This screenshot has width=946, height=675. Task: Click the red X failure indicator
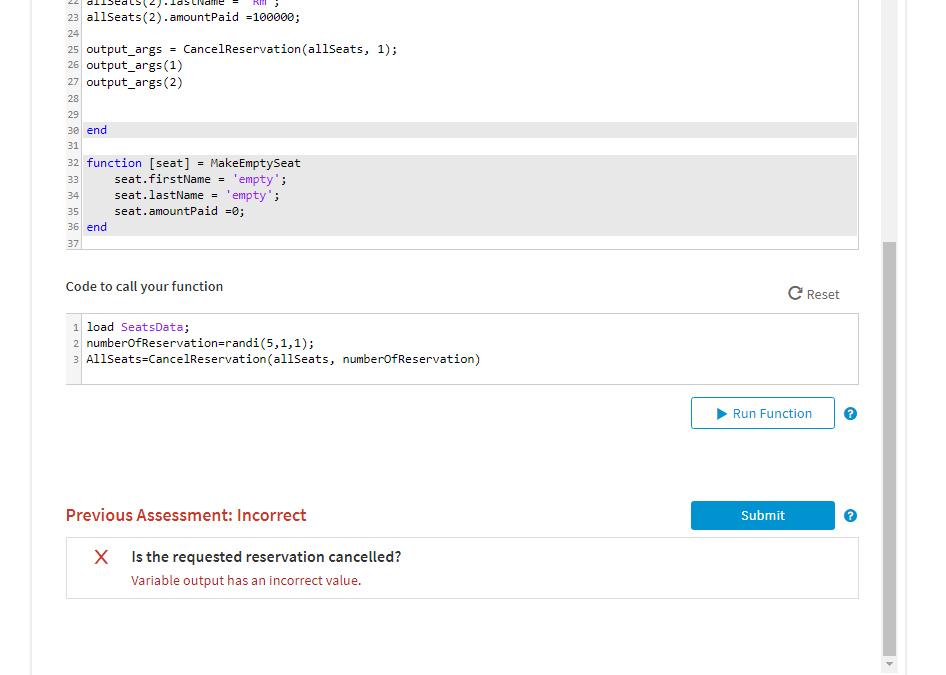point(100,558)
